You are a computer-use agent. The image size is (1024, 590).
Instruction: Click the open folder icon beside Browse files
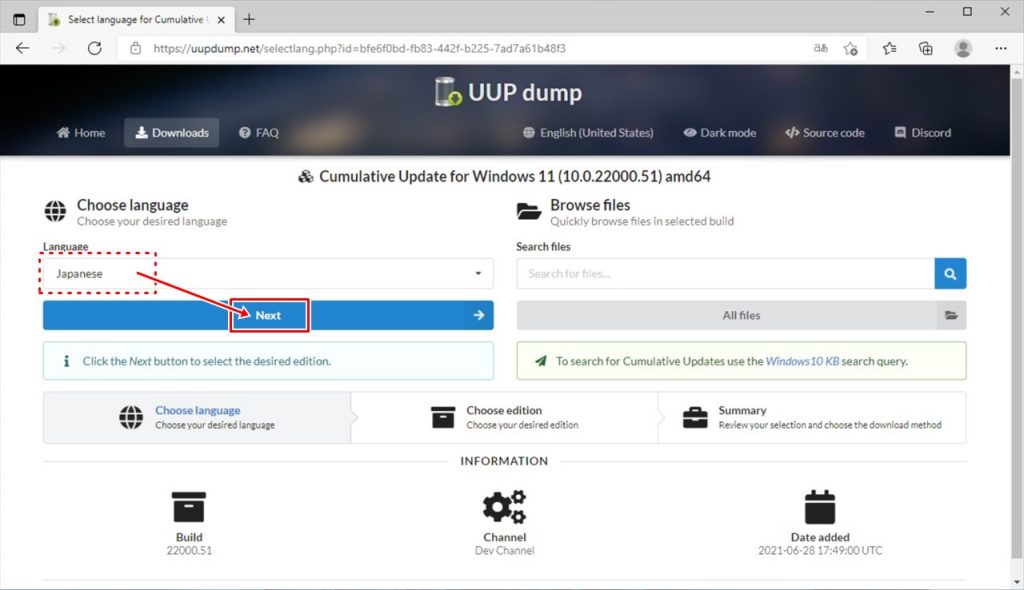[x=528, y=212]
